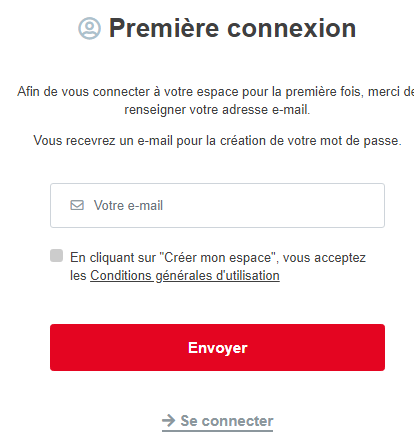Click the empty right side of the e-mail box
Image resolution: width=414 pixels, height=445 pixels.
pyautogui.click(x=300, y=205)
